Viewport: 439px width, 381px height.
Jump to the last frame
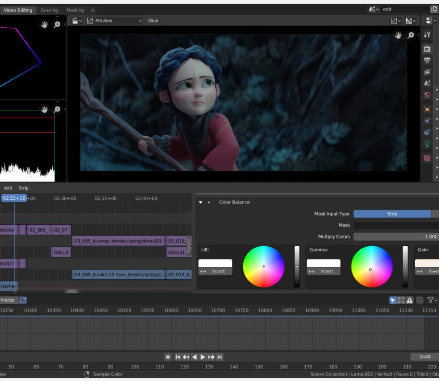(219, 357)
